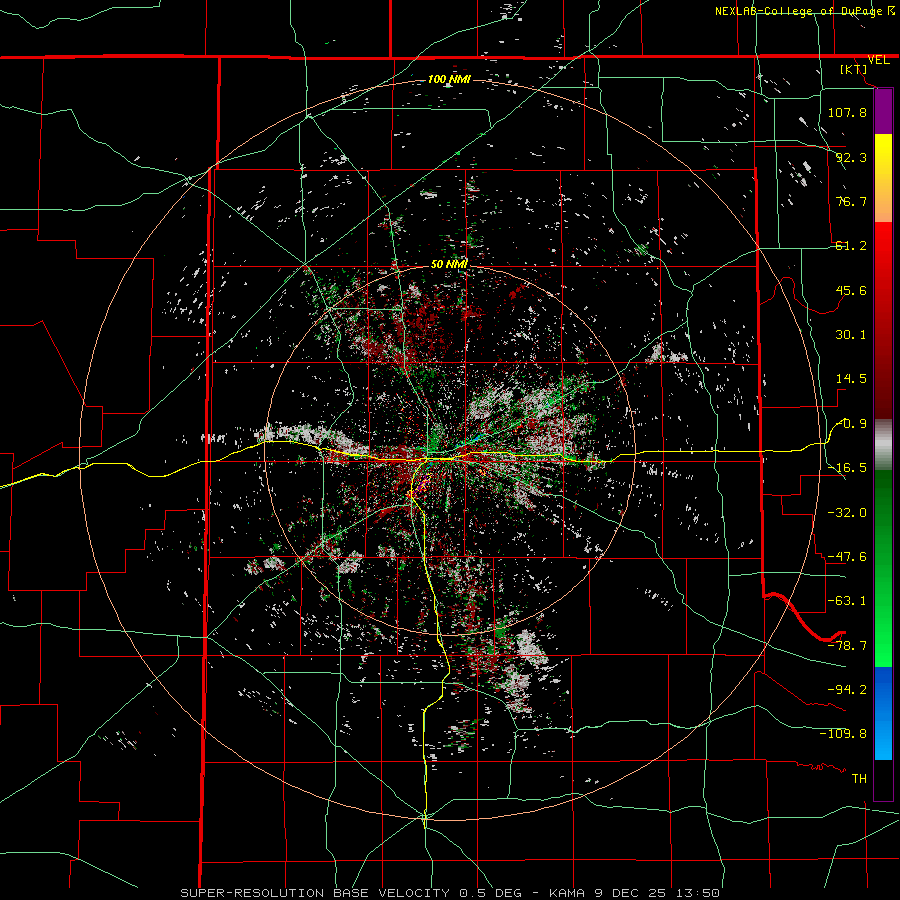This screenshot has height=900, width=900.
Task: Click the -109.8 velocity scale value
Action: coord(843,734)
